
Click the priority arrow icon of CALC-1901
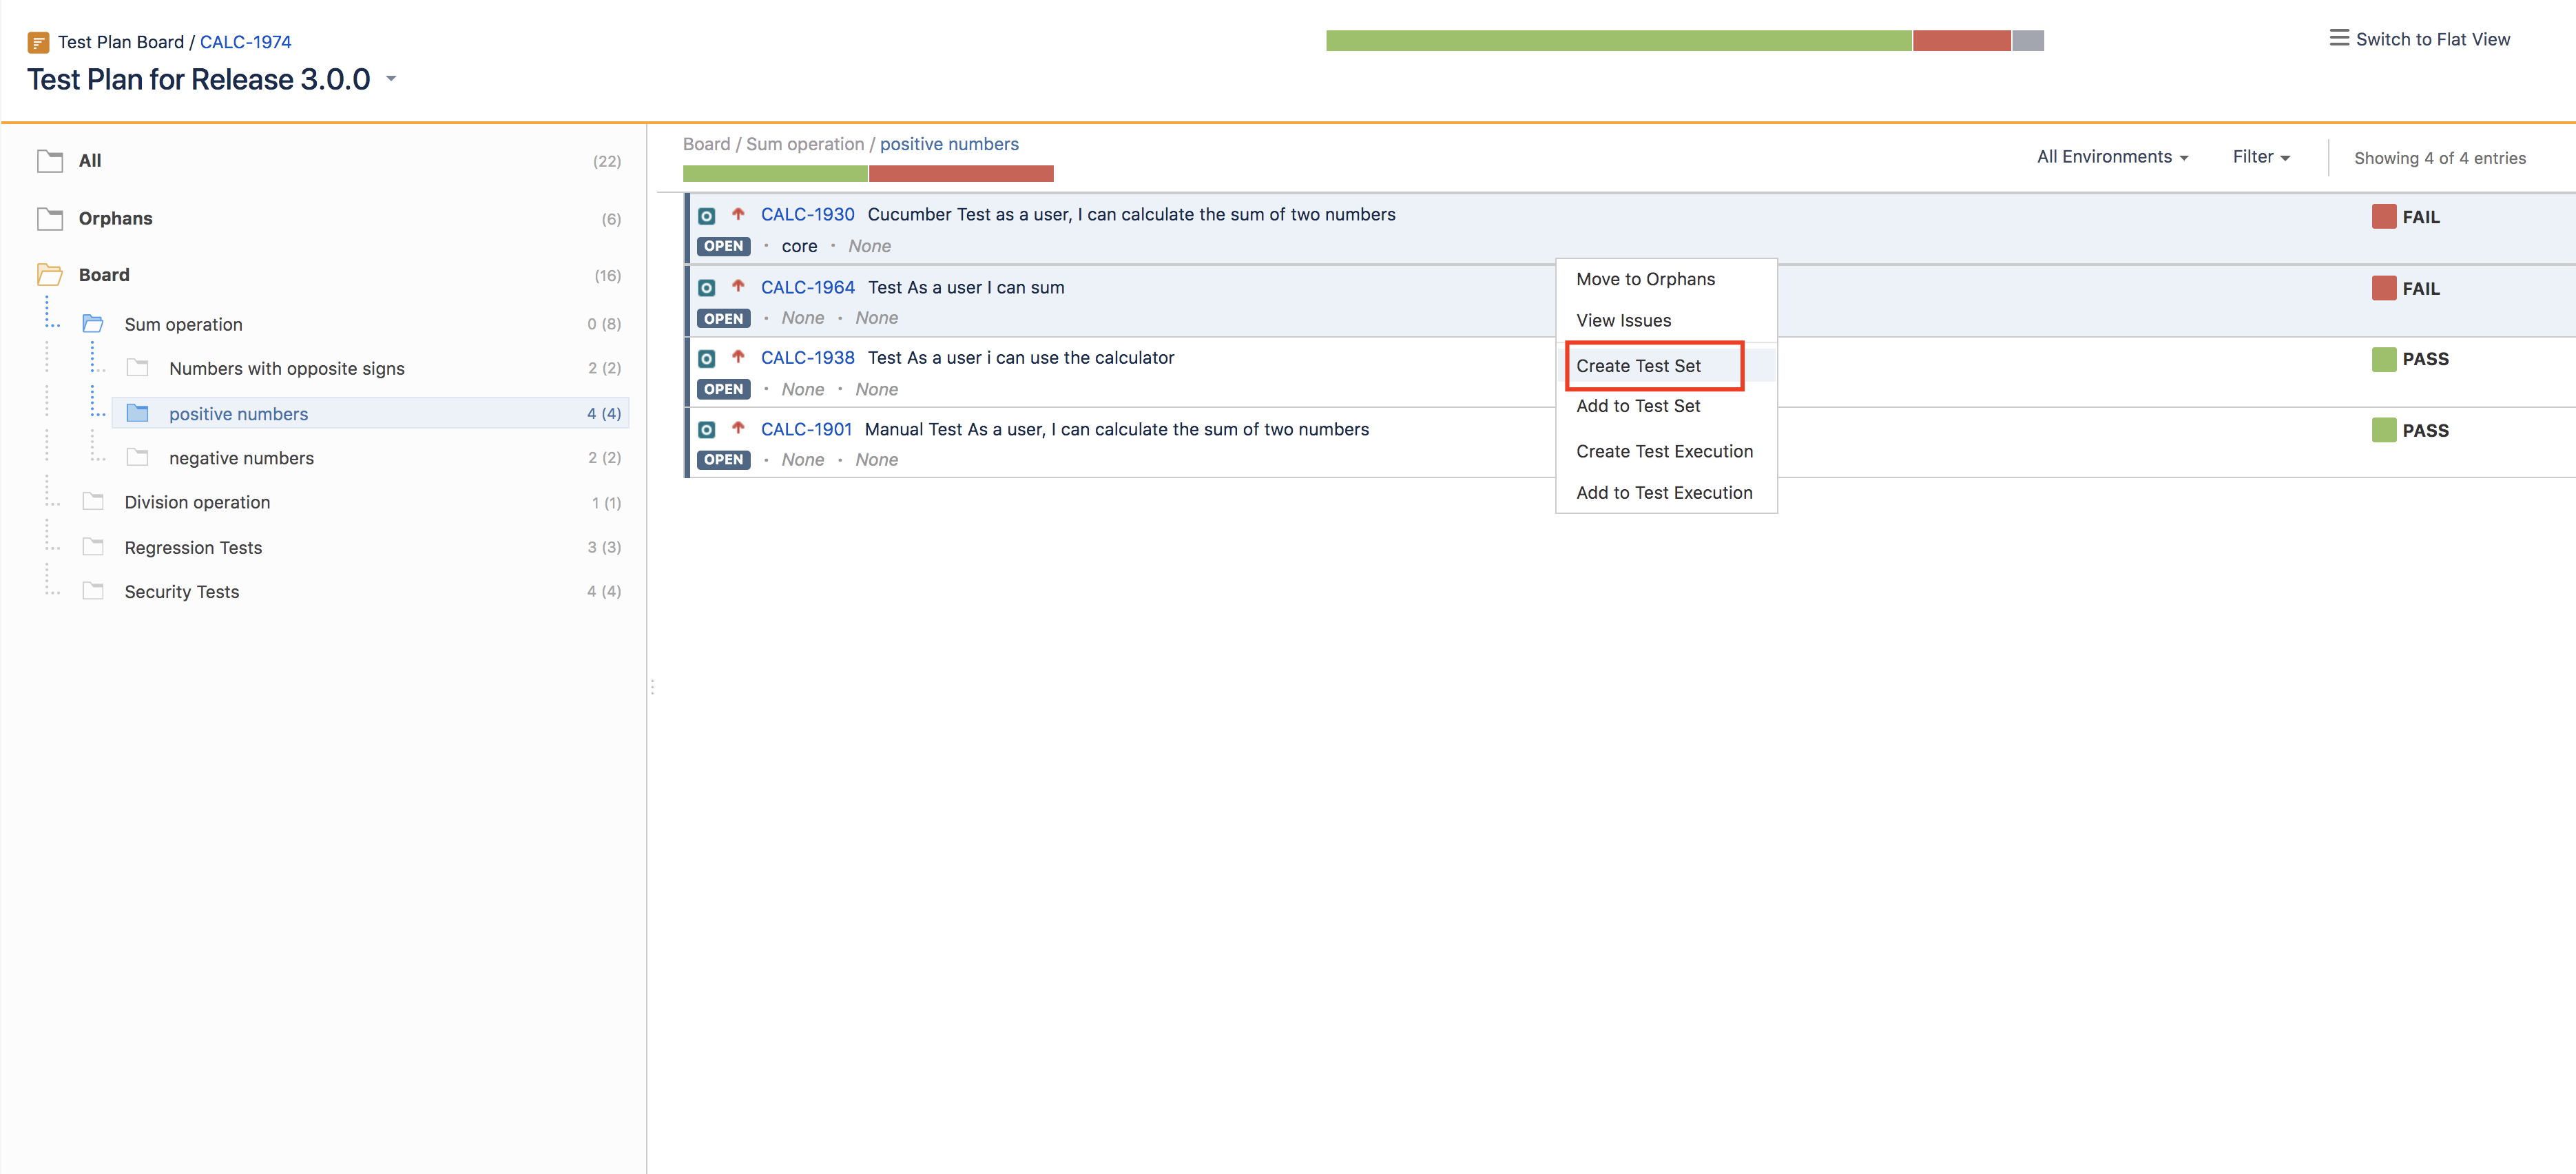(x=738, y=428)
